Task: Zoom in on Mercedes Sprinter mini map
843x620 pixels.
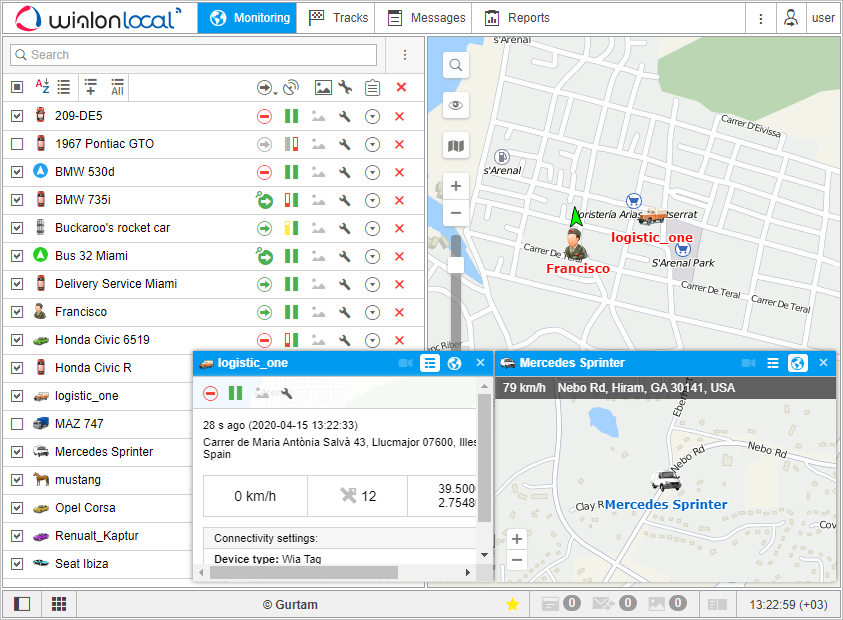Action: pyautogui.click(x=517, y=539)
